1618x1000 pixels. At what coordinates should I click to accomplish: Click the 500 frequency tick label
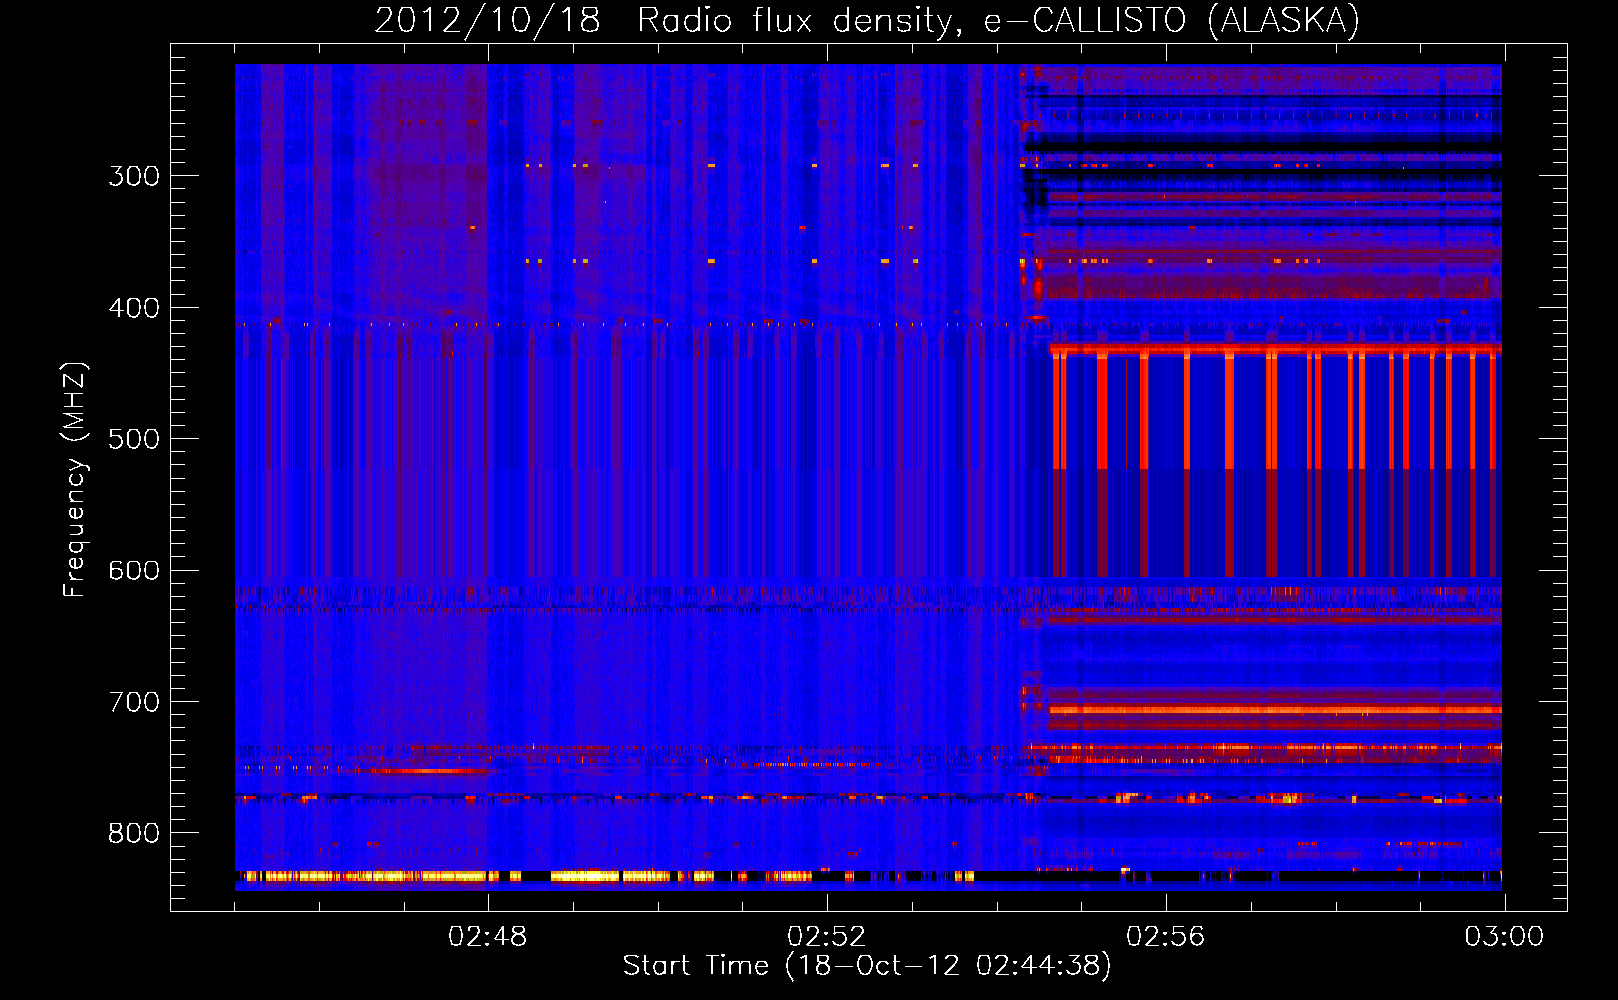tap(134, 439)
